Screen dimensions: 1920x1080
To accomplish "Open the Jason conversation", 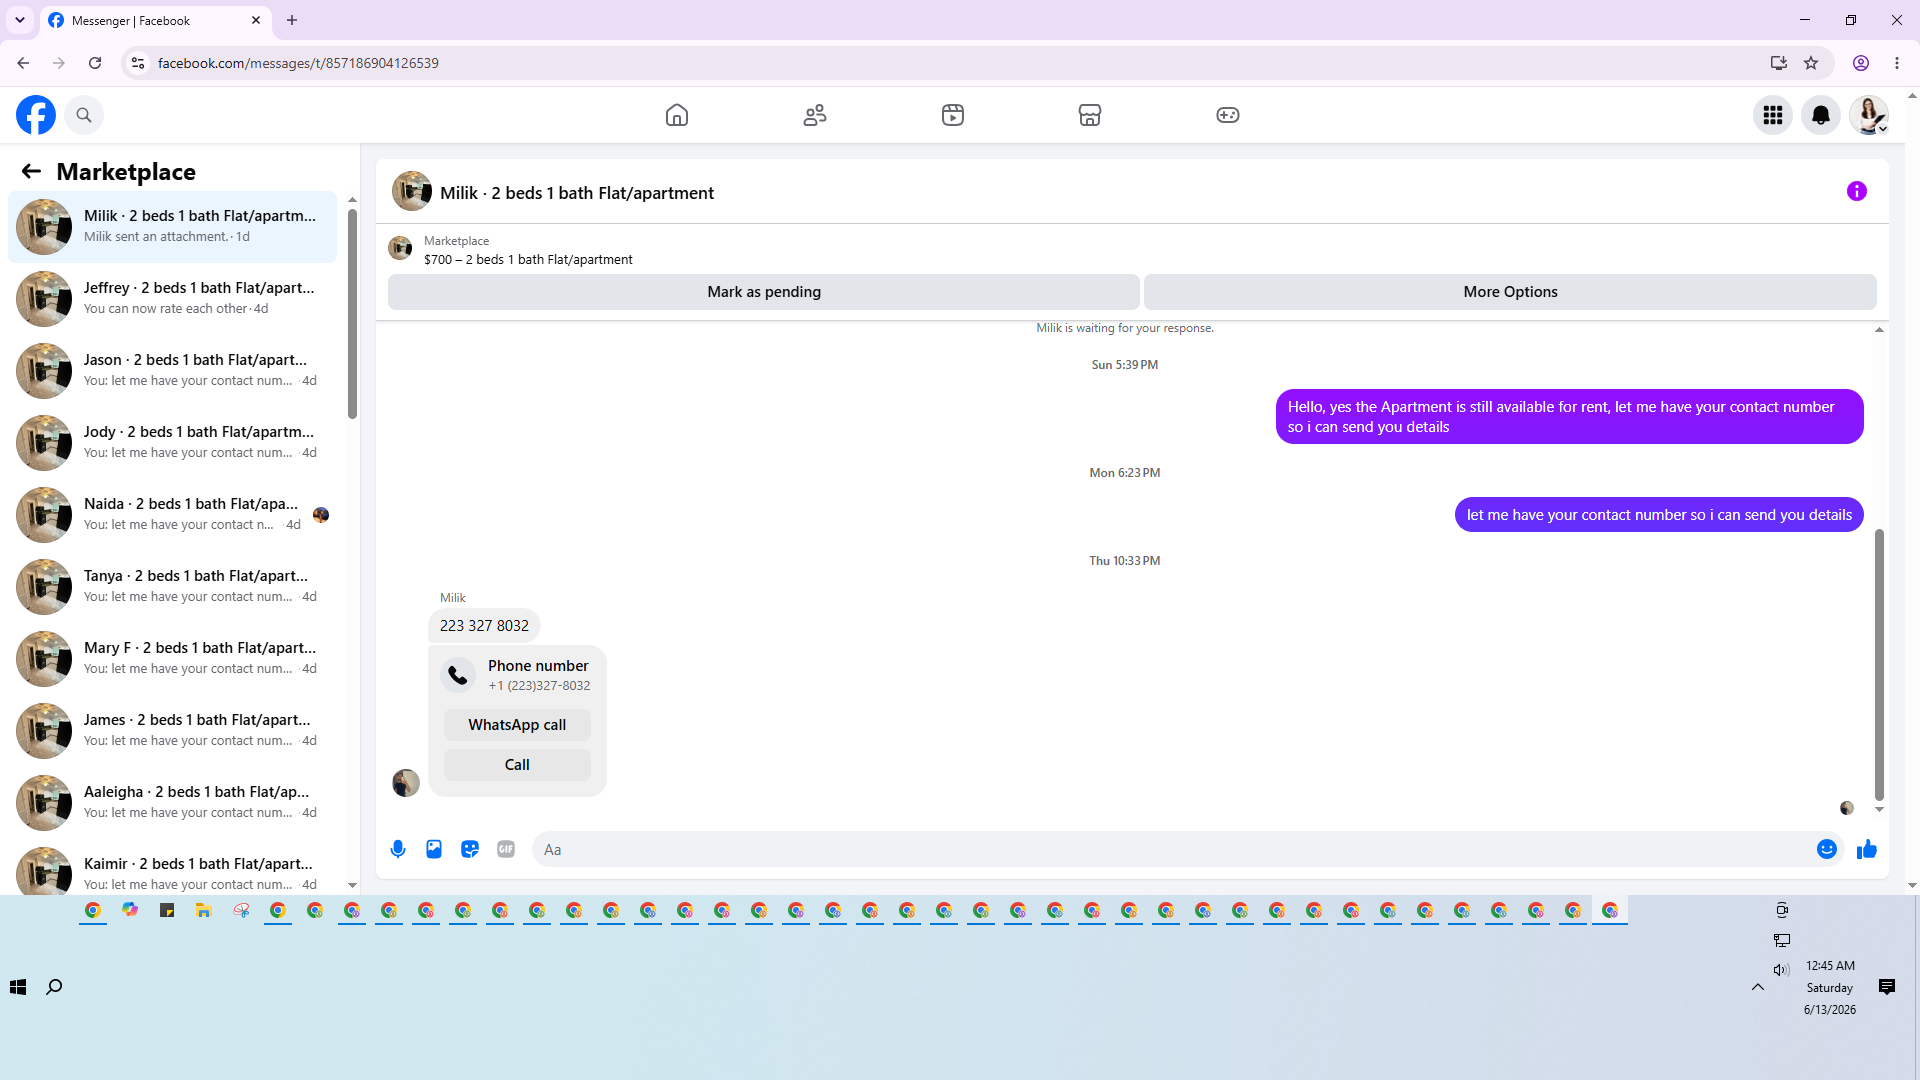I will point(172,371).
